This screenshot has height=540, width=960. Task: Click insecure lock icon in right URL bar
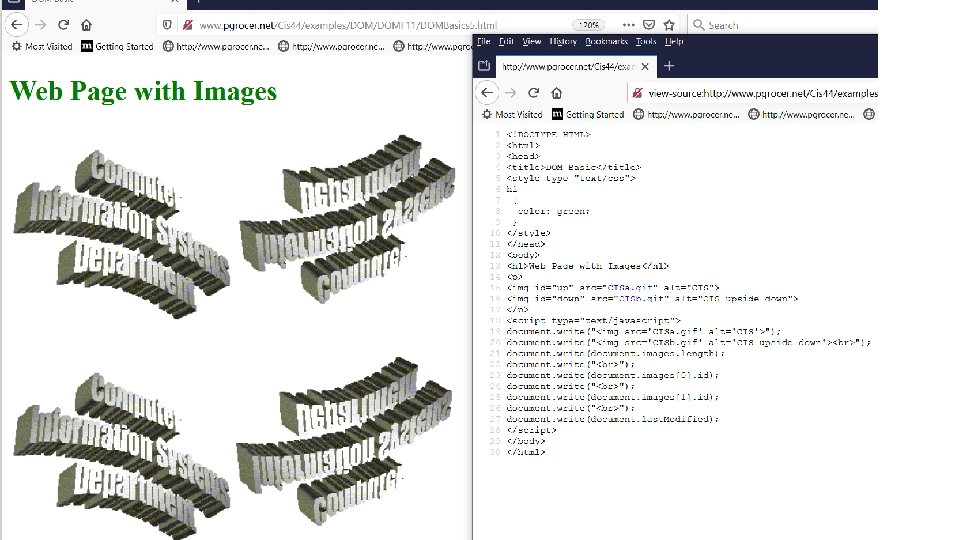[x=637, y=93]
